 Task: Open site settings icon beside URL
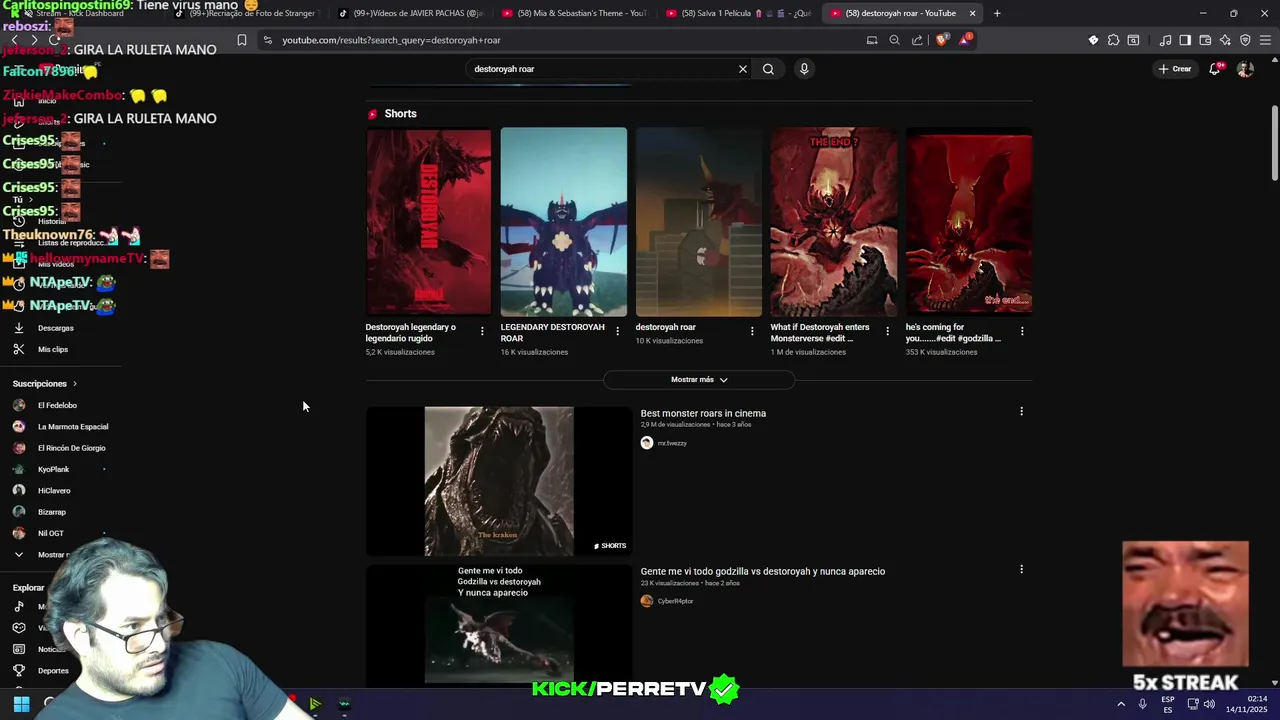click(x=267, y=40)
